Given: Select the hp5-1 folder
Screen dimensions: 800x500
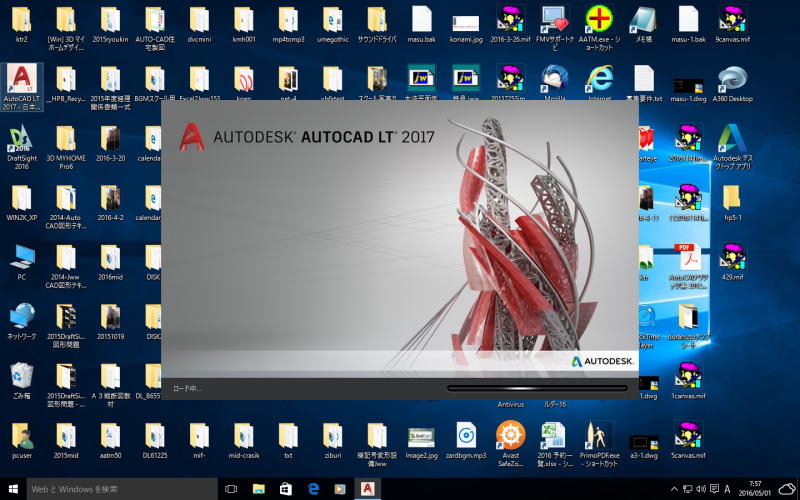Looking at the screenshot, I should [x=732, y=203].
